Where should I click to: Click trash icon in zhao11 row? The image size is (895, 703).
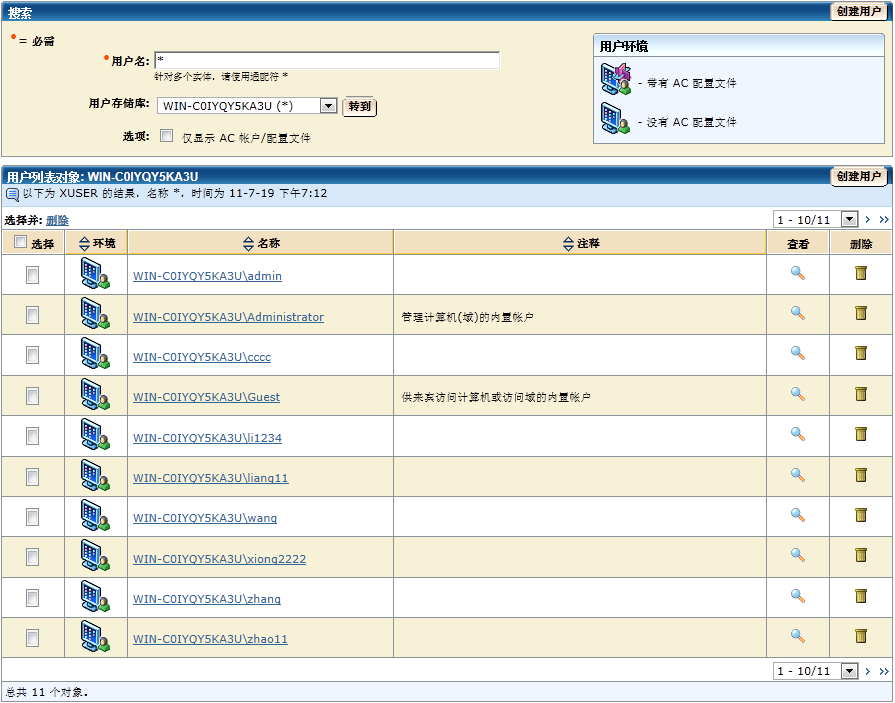(860, 636)
